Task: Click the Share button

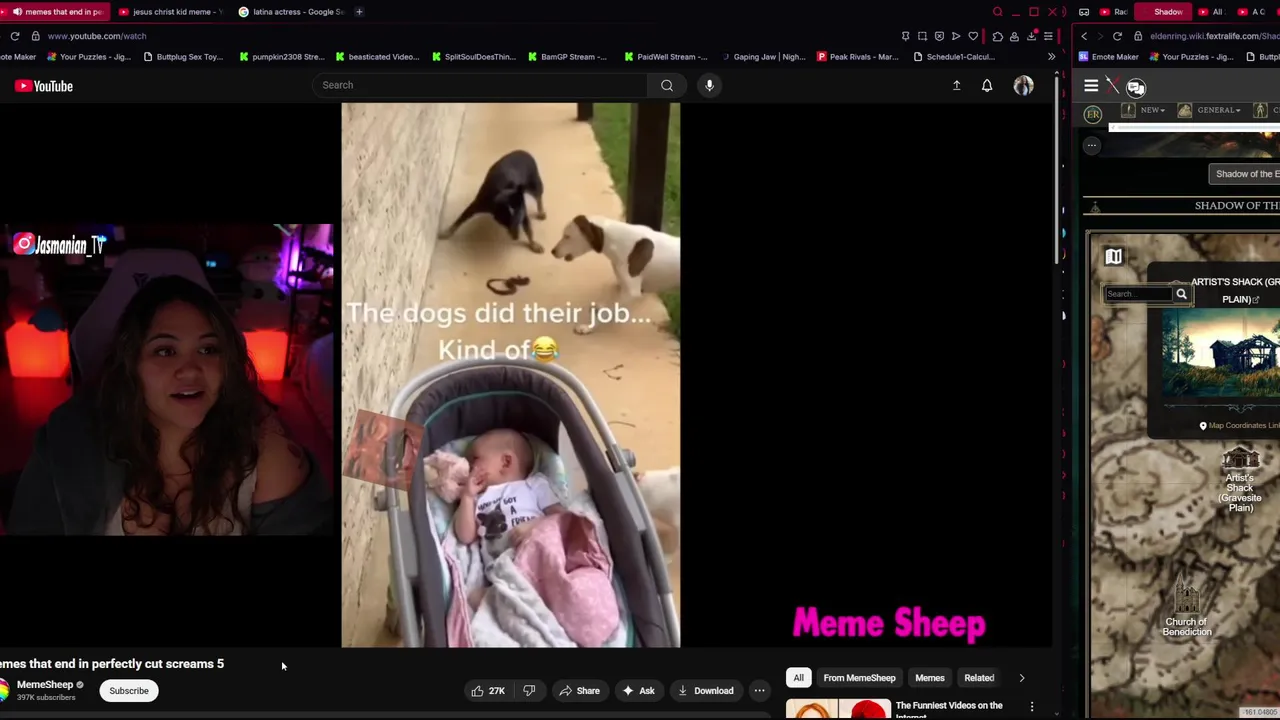Action: click(x=580, y=691)
